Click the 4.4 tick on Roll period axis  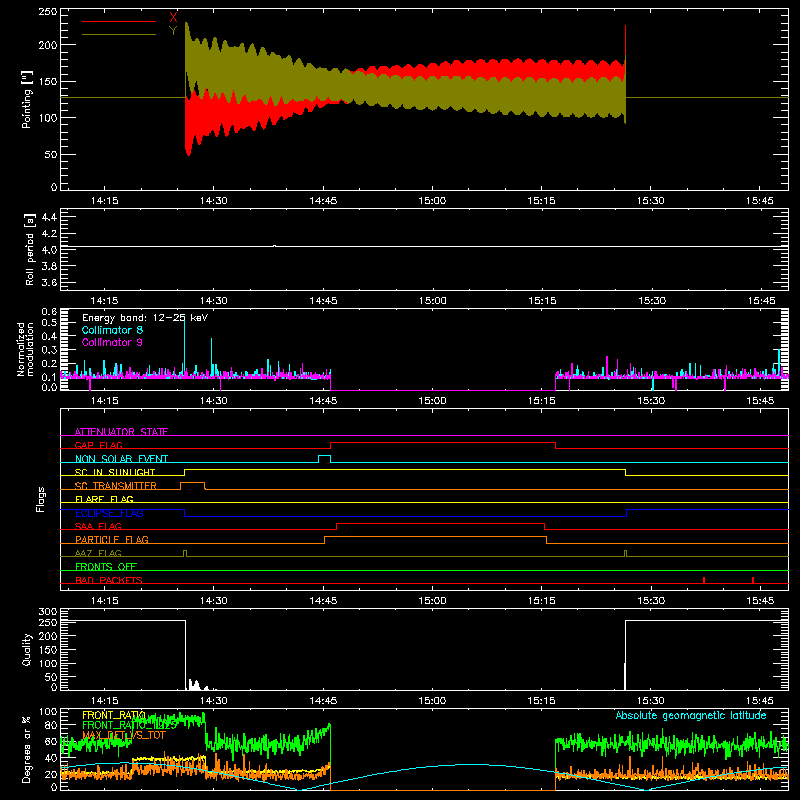click(x=49, y=217)
